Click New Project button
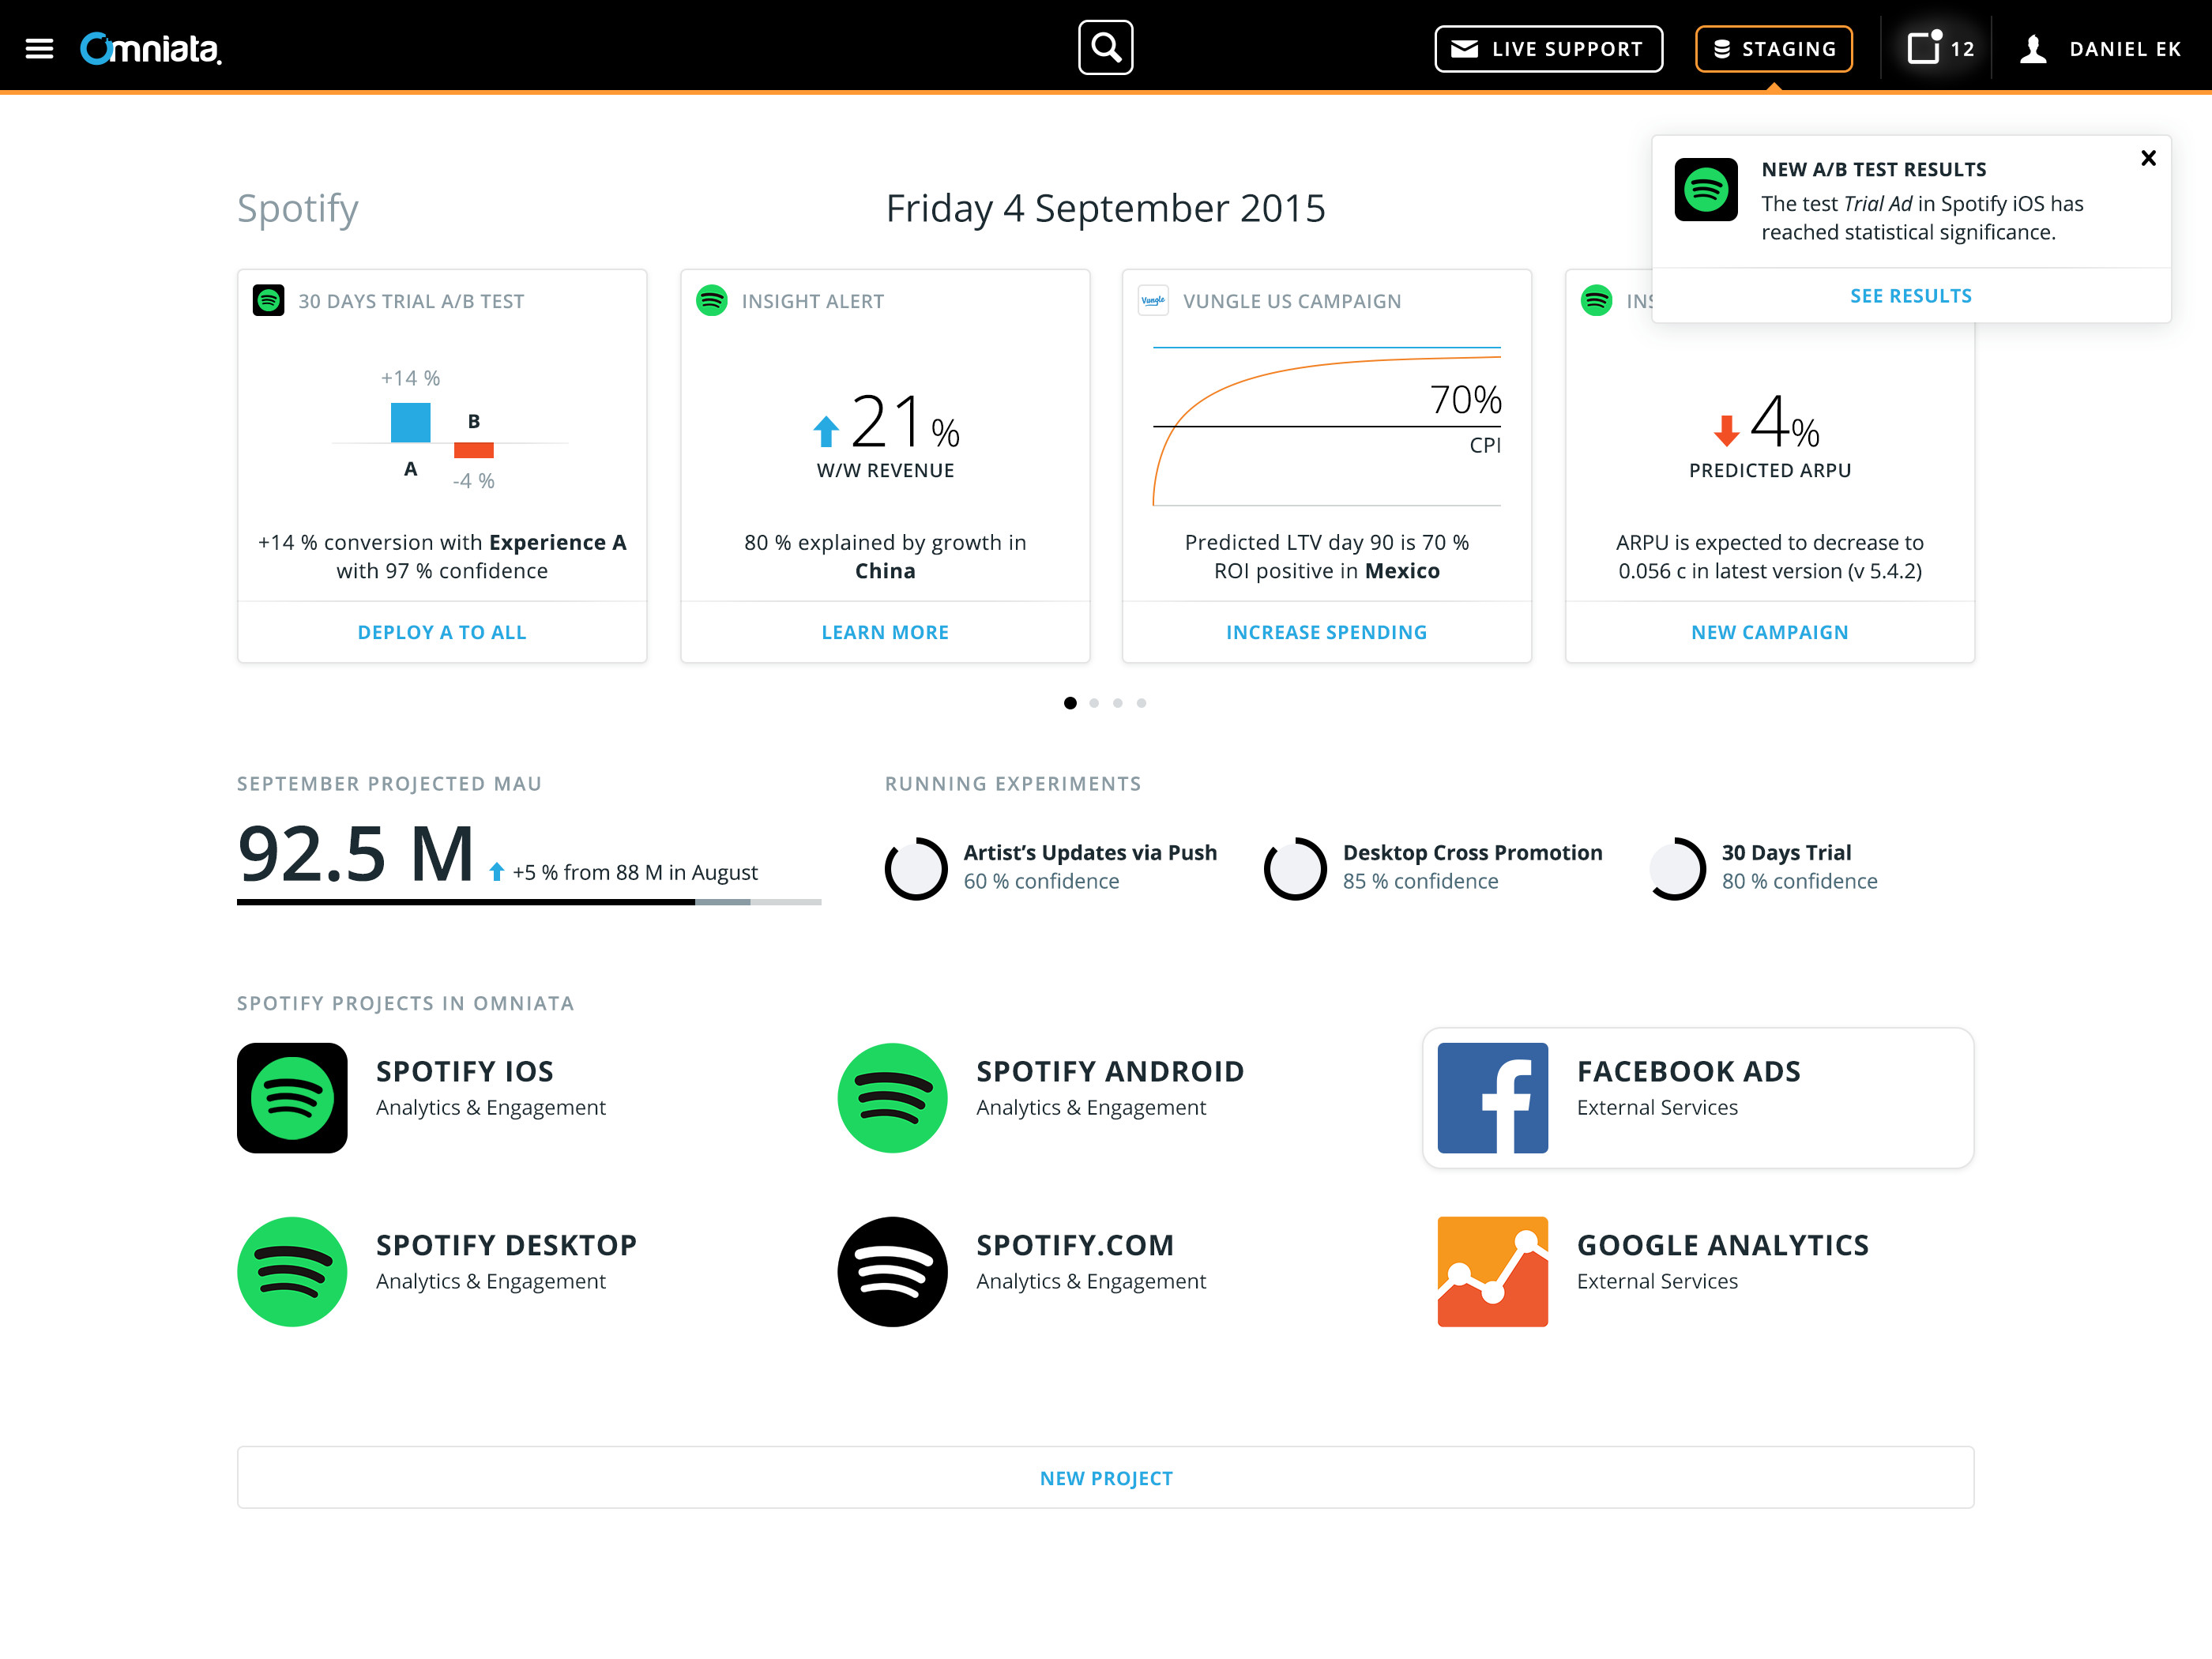This screenshot has width=2212, height=1659. (x=1105, y=1477)
